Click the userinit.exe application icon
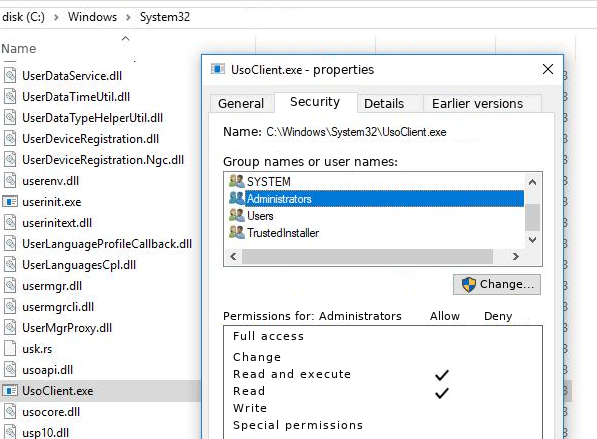This screenshot has height=439, width=597. [x=10, y=201]
